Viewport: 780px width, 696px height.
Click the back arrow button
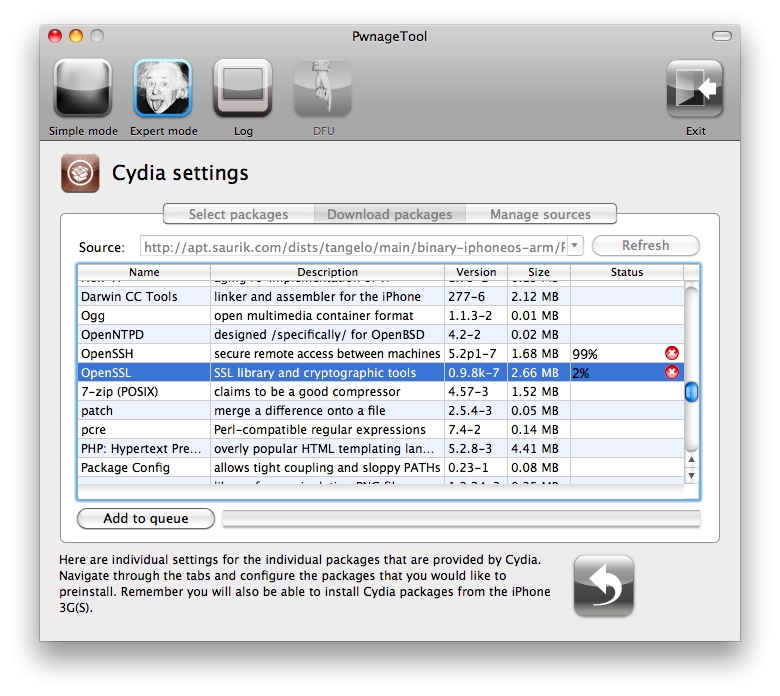pos(603,586)
